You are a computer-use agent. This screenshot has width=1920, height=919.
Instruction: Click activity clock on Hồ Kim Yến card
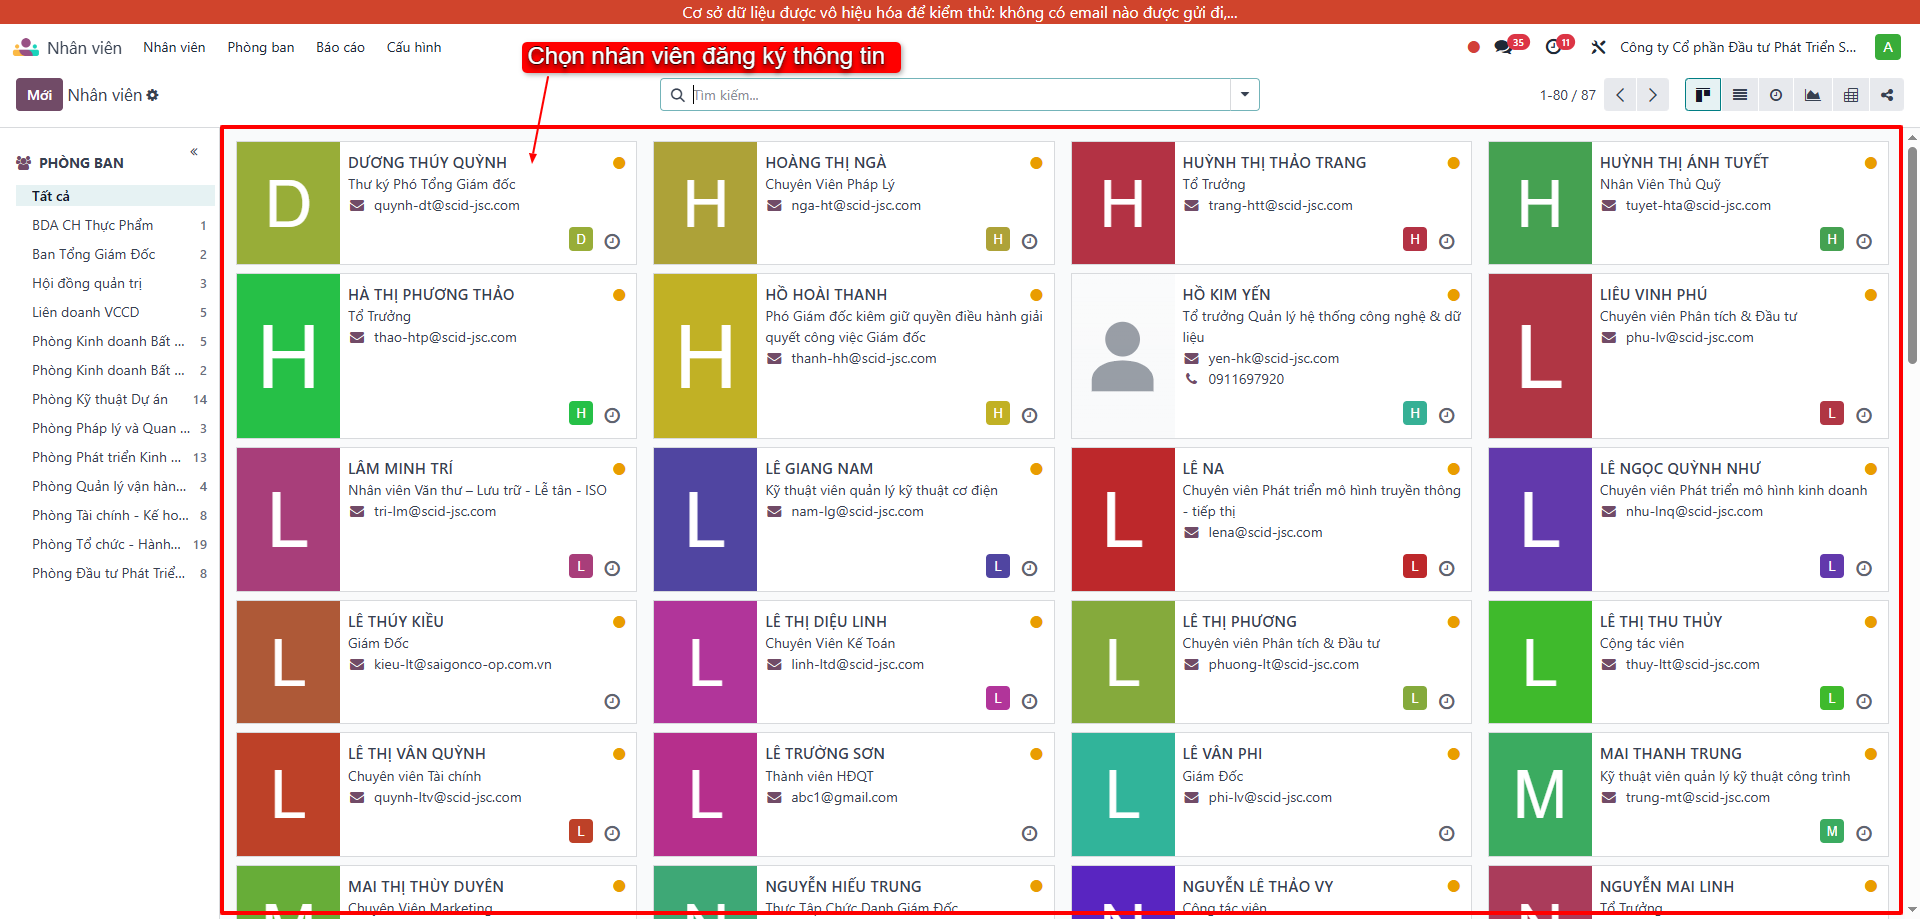tap(1447, 415)
